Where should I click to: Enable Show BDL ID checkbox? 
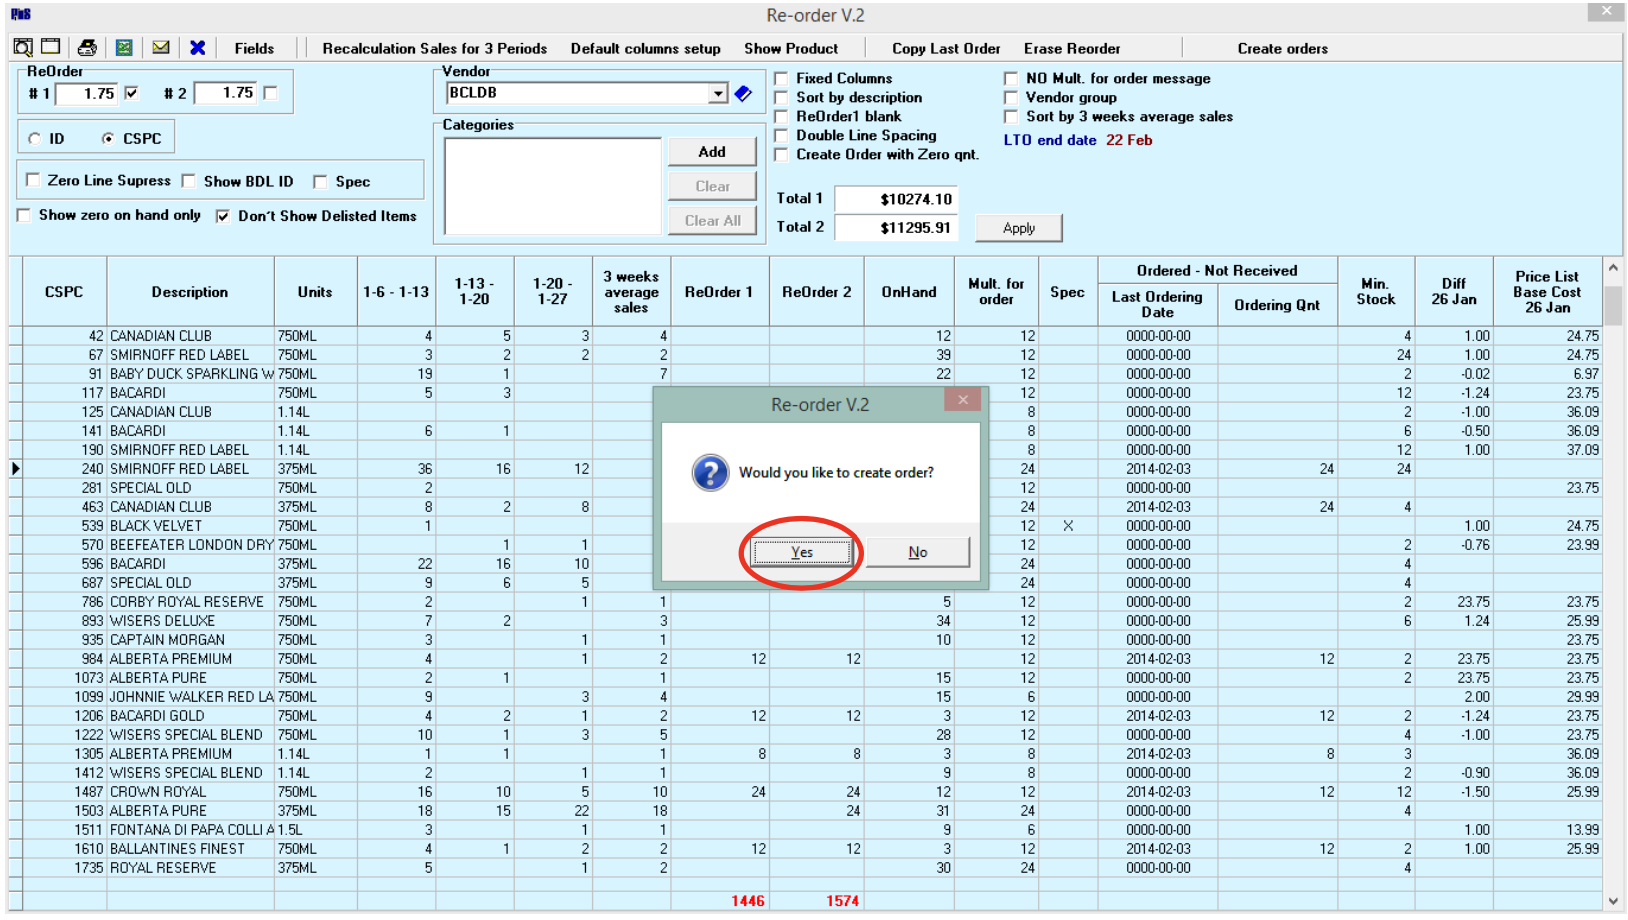point(188,181)
